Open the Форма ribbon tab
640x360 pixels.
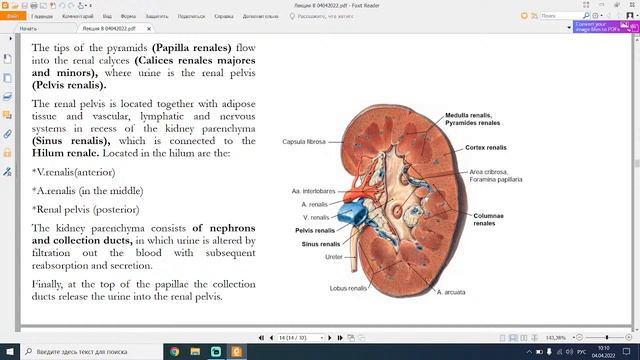(x=128, y=16)
